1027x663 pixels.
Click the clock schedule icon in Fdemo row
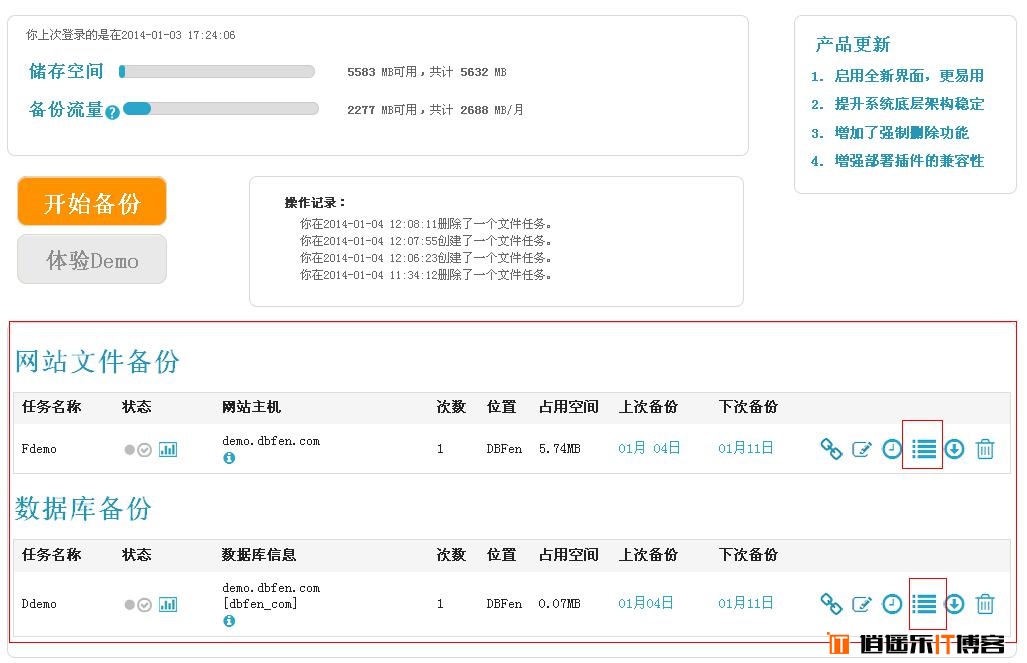click(892, 449)
